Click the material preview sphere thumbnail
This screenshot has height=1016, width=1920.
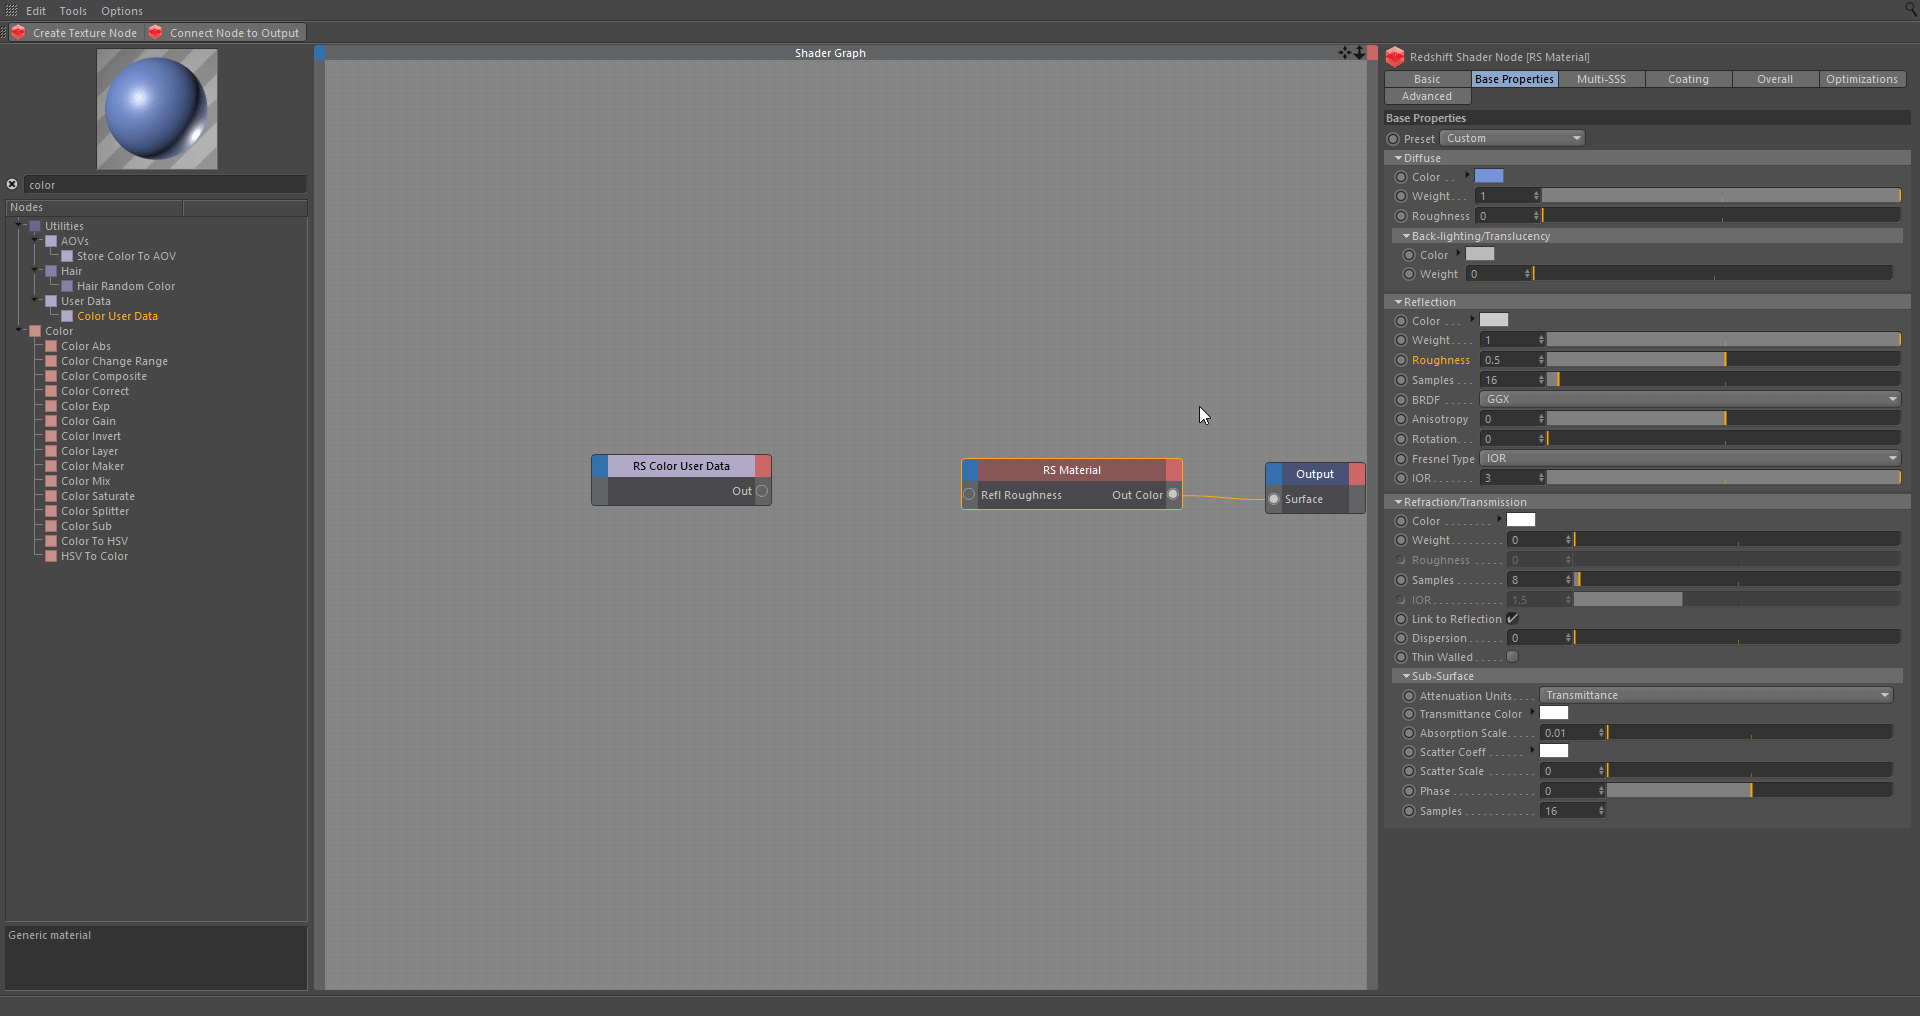click(x=157, y=109)
